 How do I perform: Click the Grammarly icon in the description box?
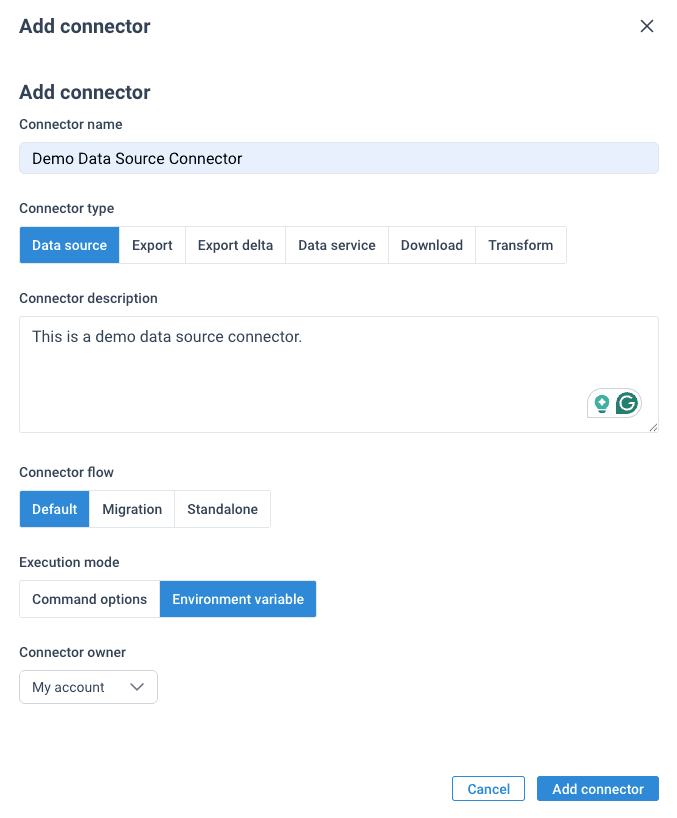628,403
